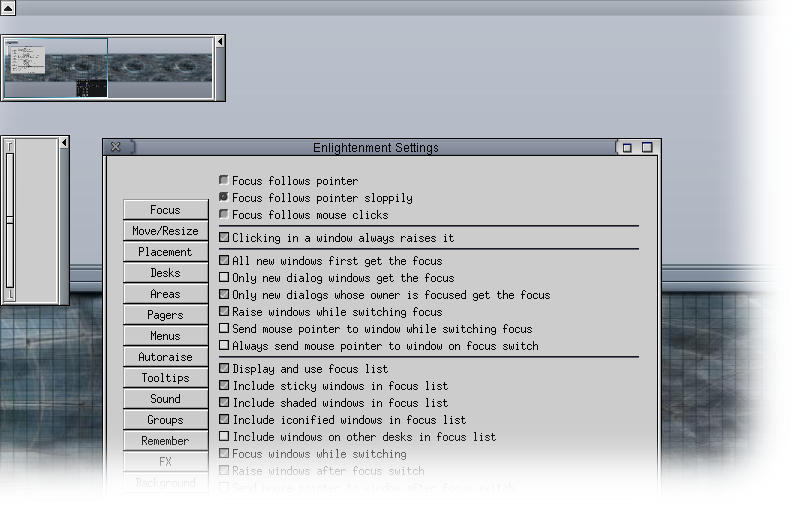Select the Sound tab
Screen dimensions: 800x525
click(165, 398)
